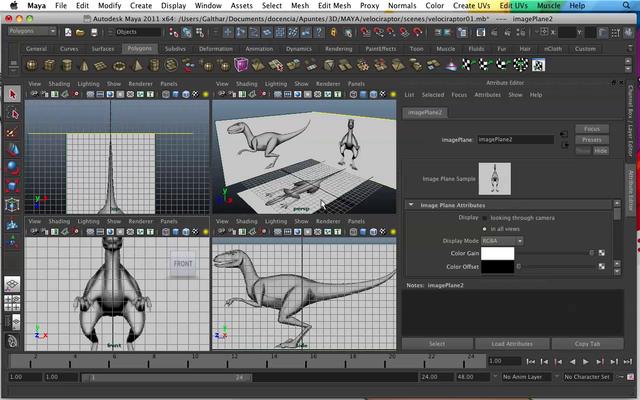The height and width of the screenshot is (400, 640).
Task: Select by component type mode icon
Action: point(200,32)
